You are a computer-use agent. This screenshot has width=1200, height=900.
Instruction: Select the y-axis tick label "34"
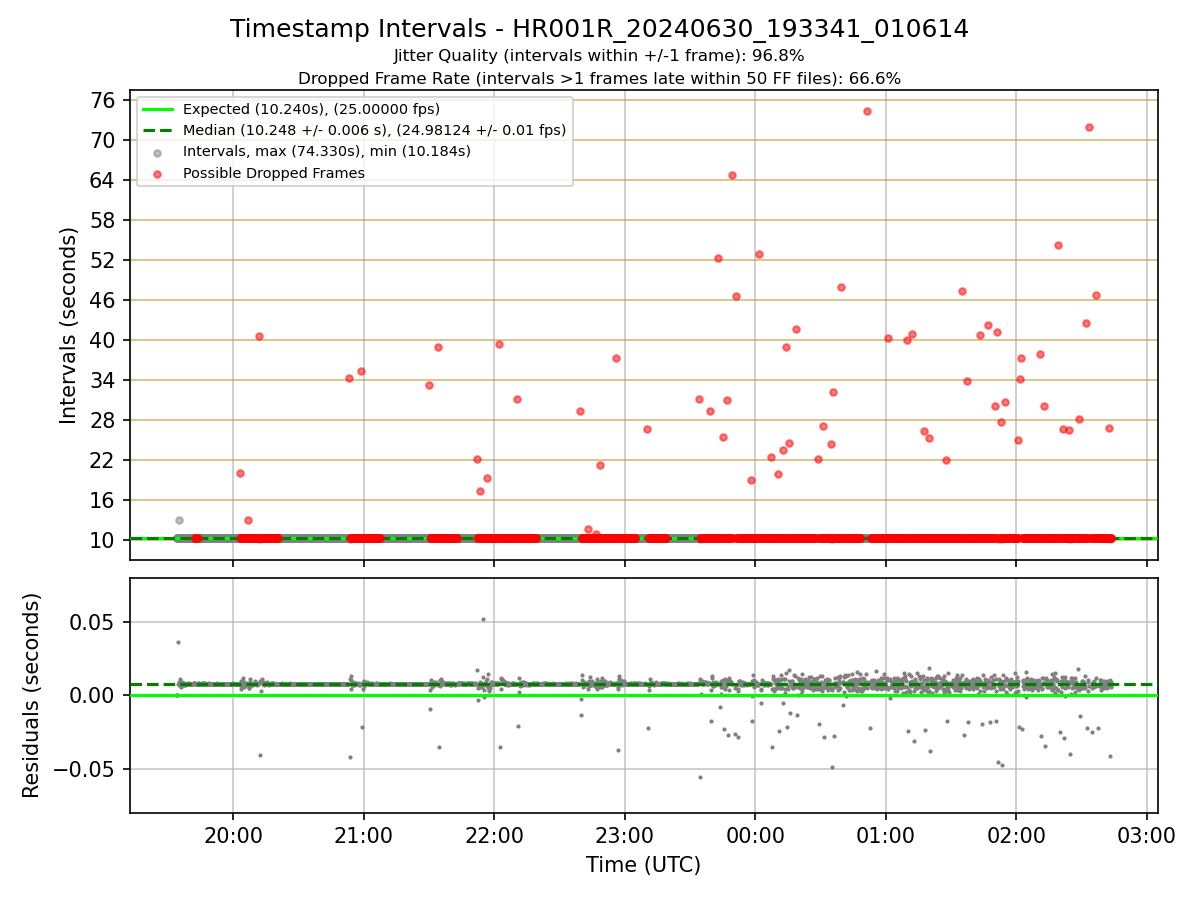(102, 380)
